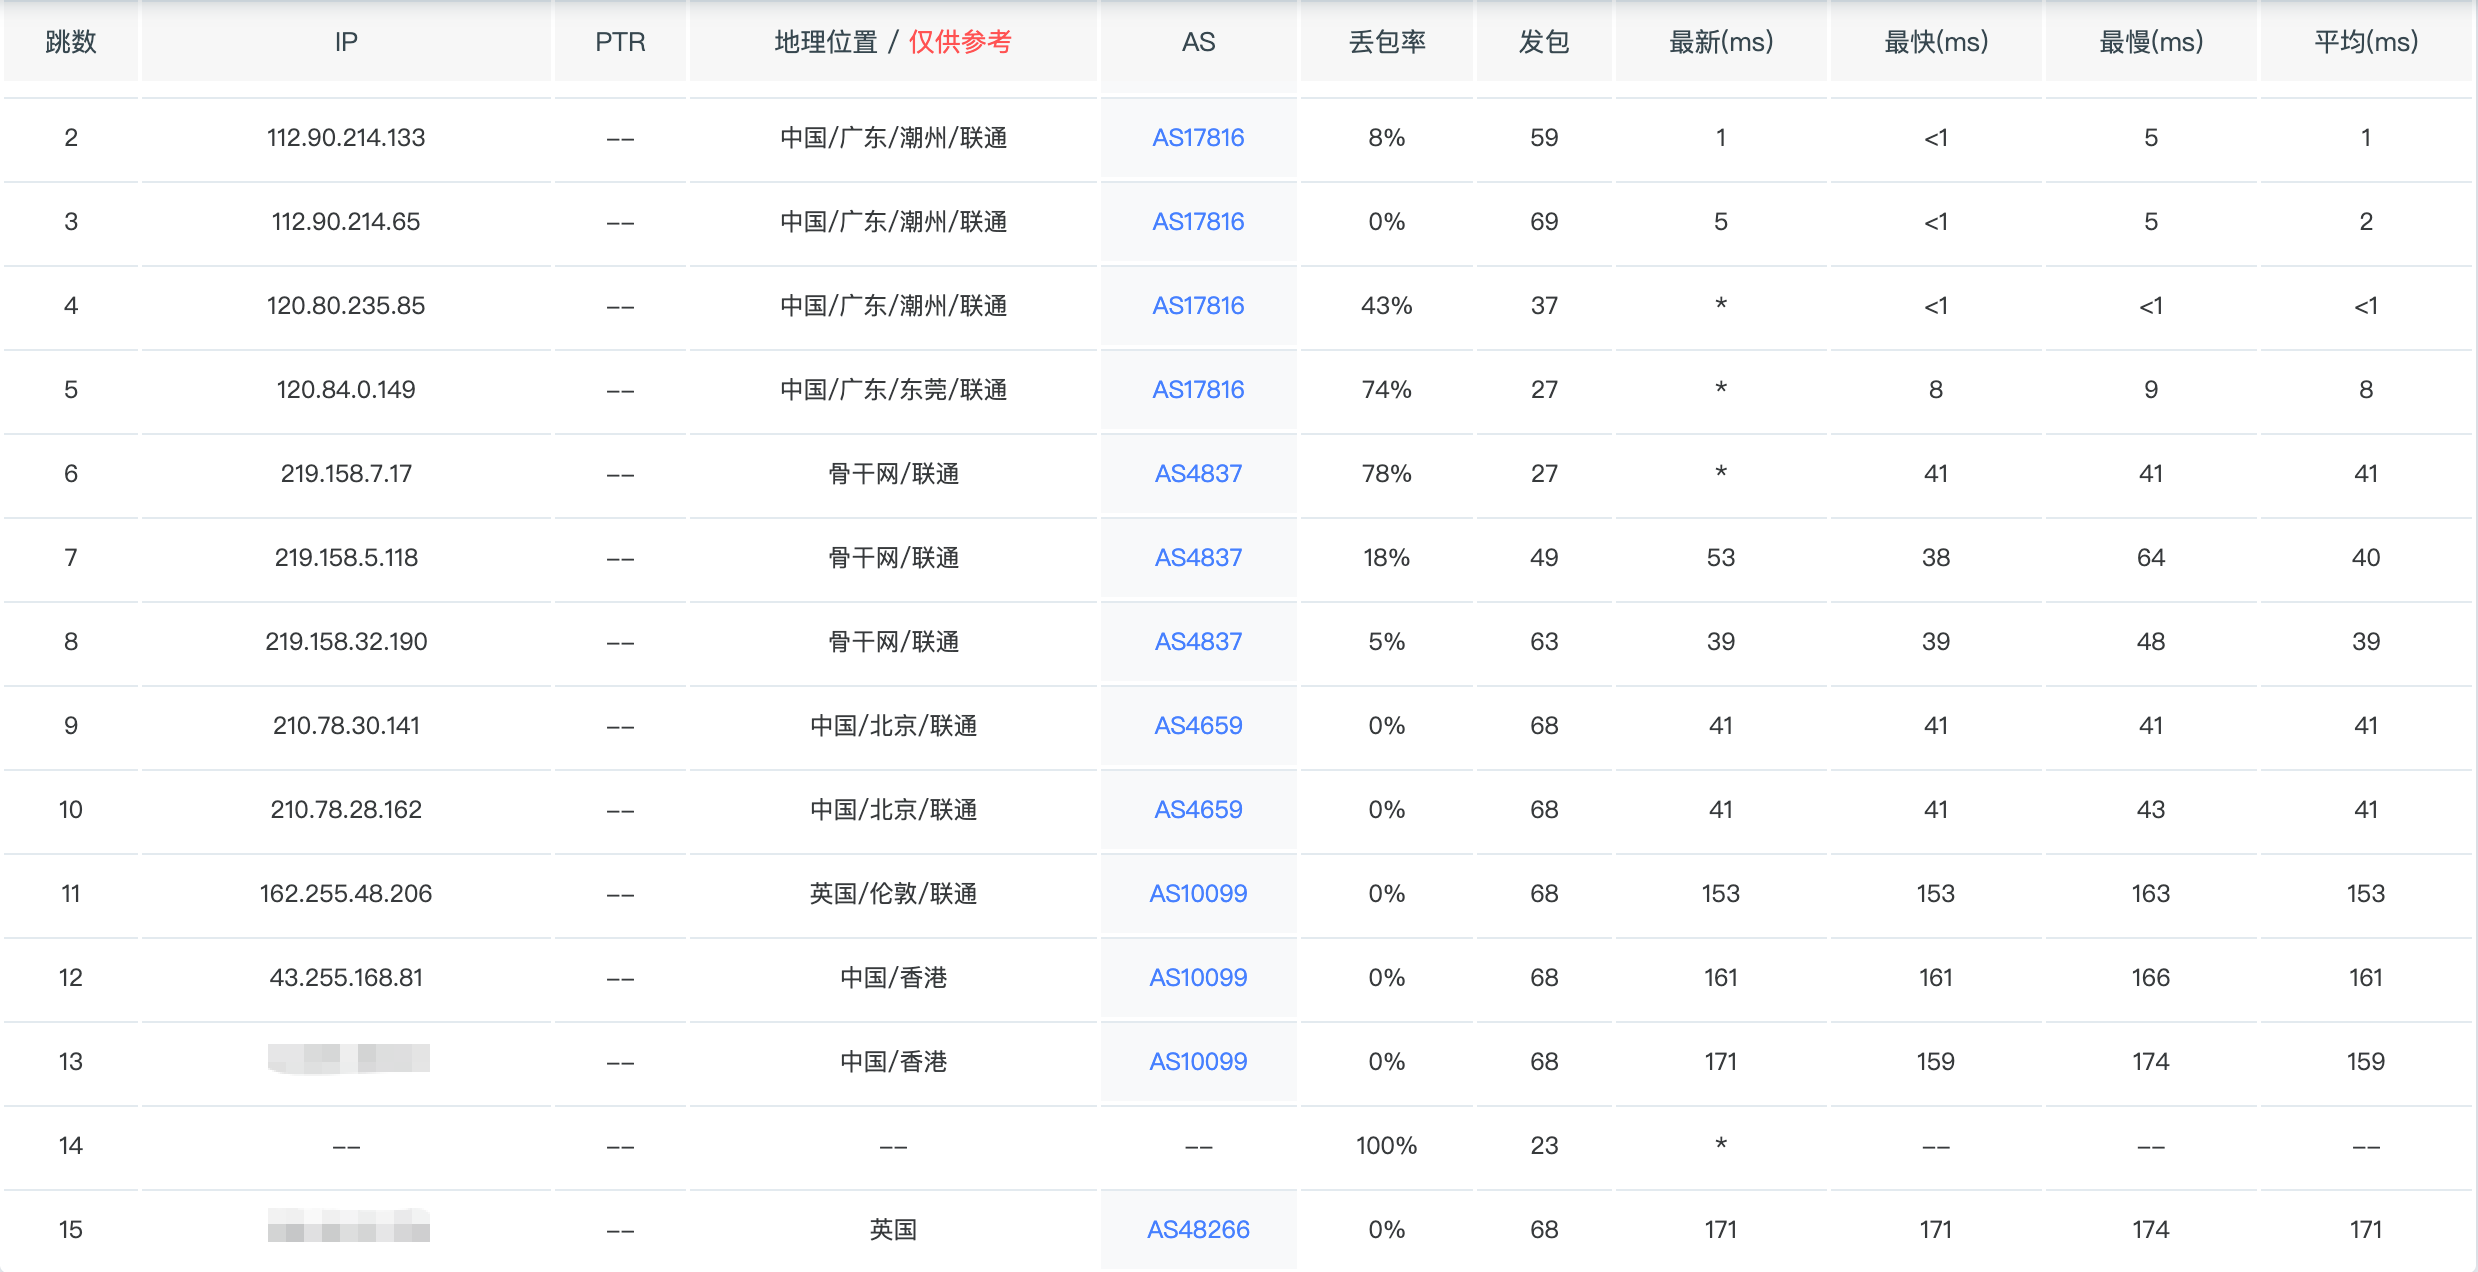Open AS4659 link for 210.78.28.162
Screen dimensions: 2478x1272
click(x=1198, y=810)
